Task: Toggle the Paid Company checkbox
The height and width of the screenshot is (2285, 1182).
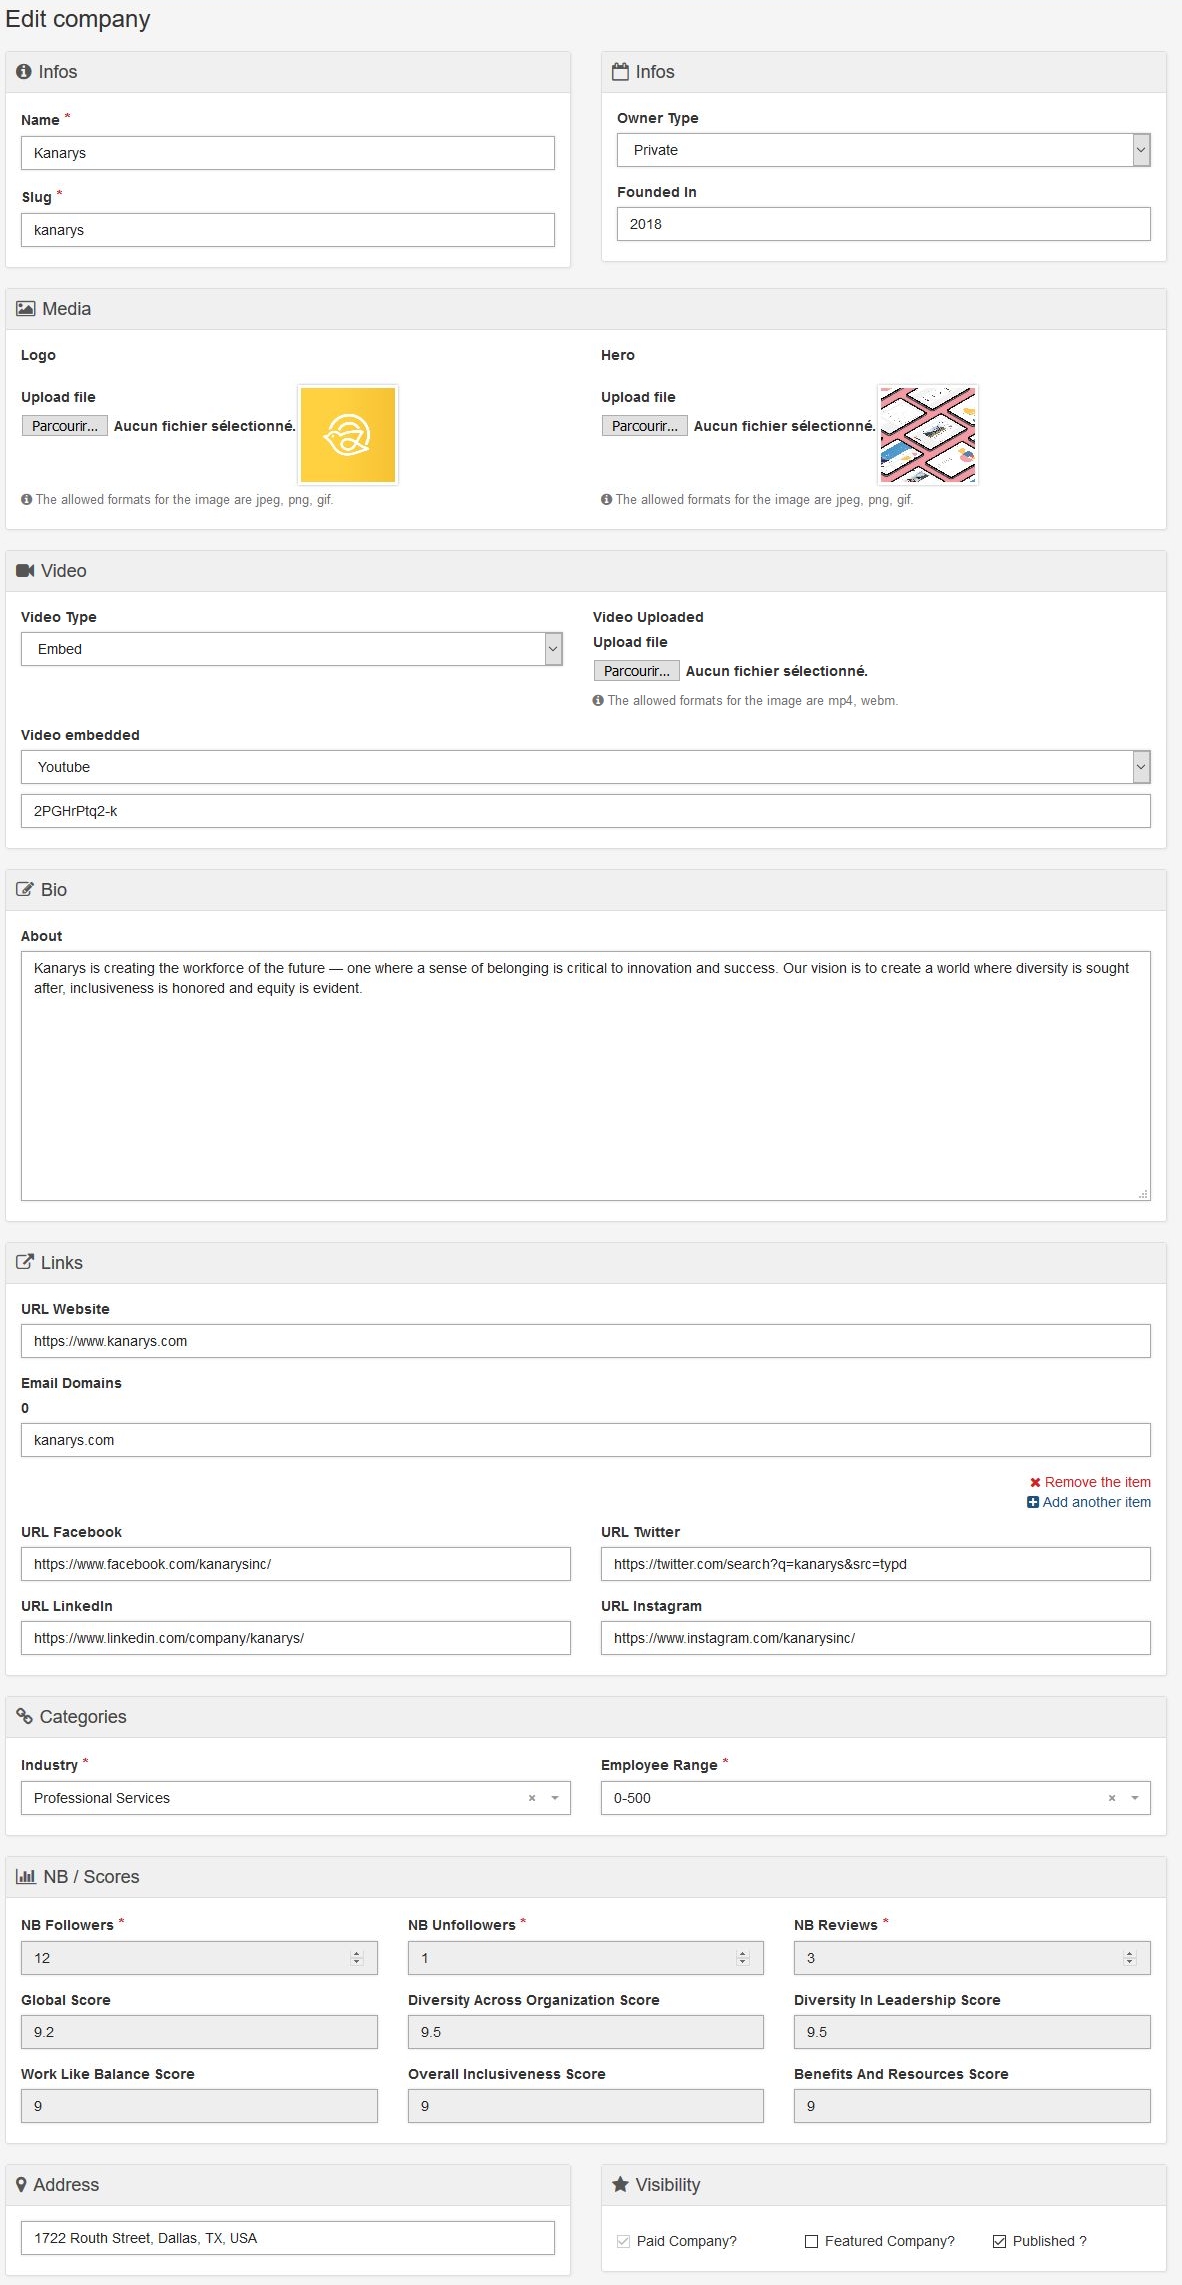Action: coord(624,2241)
